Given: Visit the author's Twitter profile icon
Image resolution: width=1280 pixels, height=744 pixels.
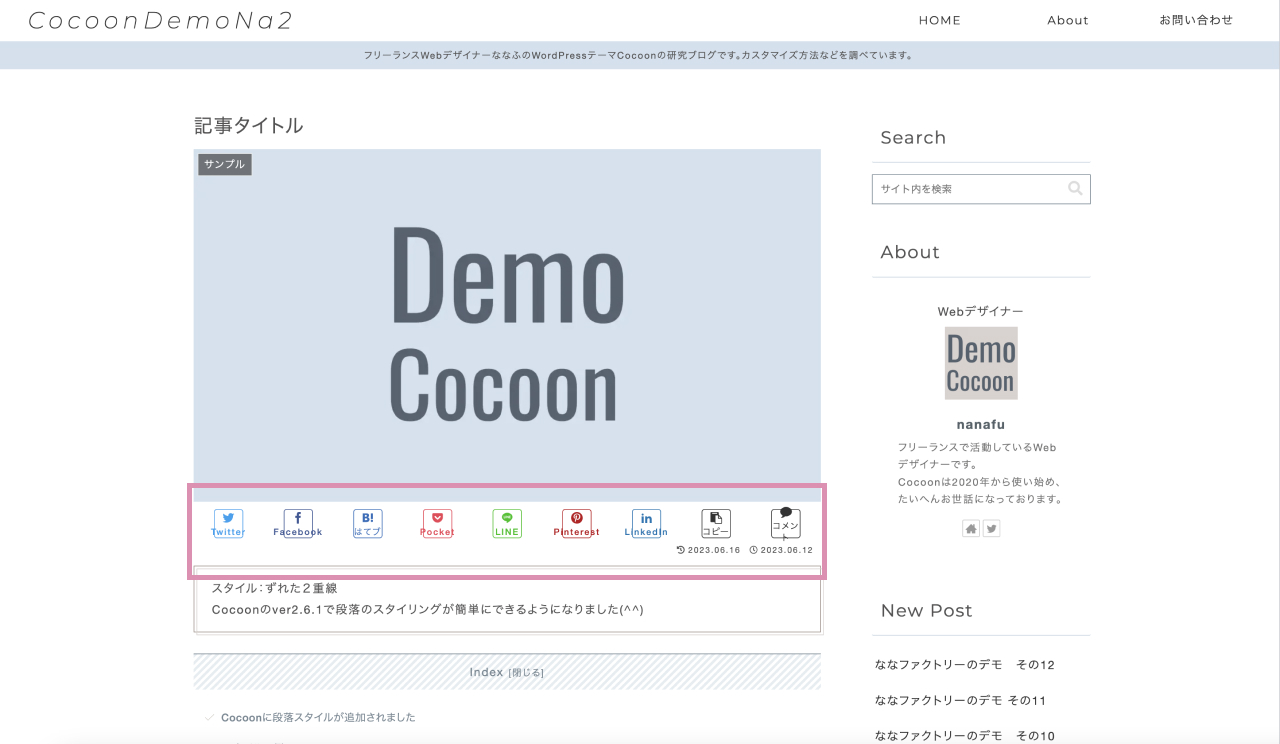Looking at the screenshot, I should point(991,528).
